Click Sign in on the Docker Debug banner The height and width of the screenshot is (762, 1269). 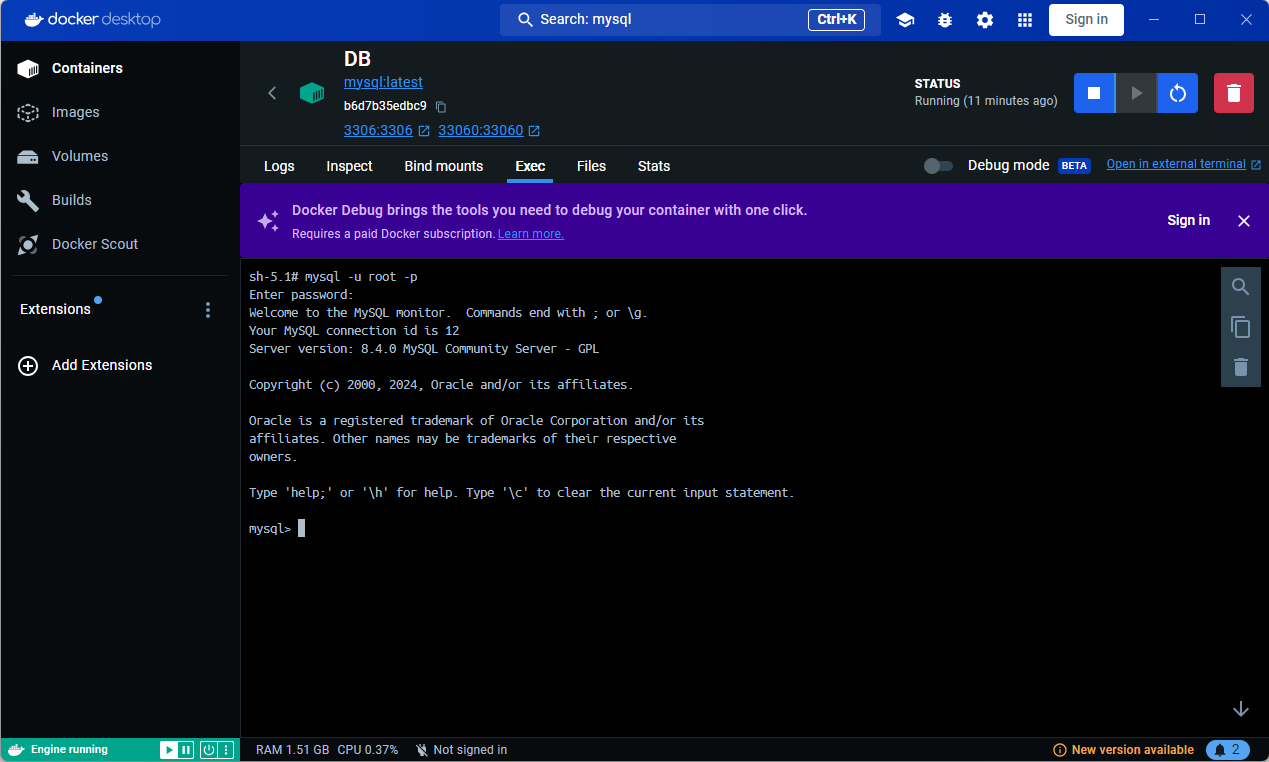1188,220
